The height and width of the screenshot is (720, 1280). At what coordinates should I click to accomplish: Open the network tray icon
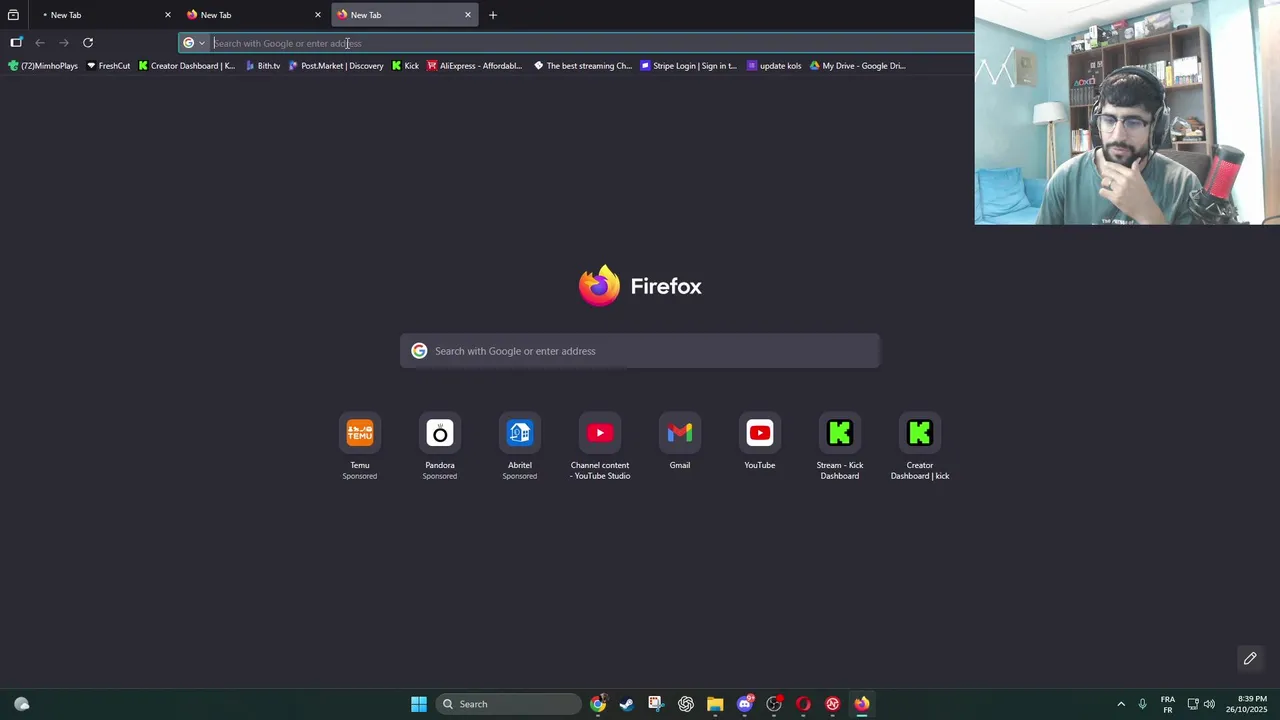[1193, 704]
